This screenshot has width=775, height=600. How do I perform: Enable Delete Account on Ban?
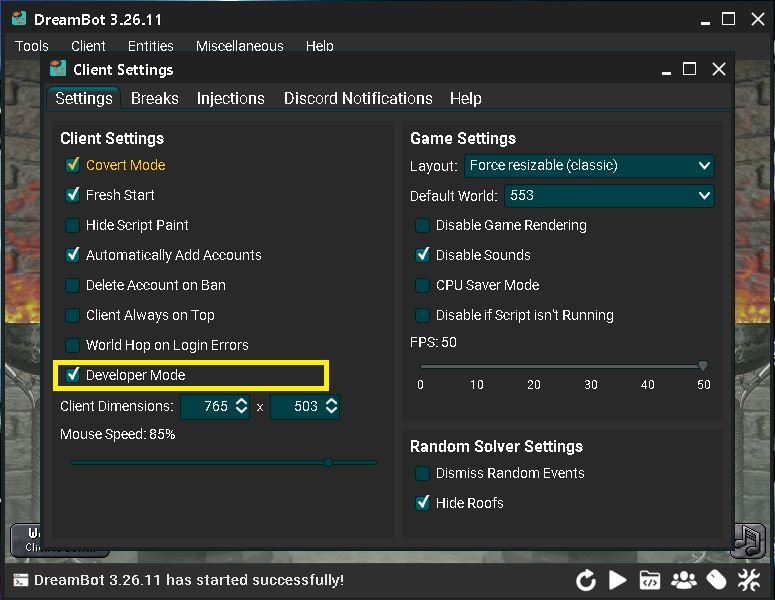pos(73,285)
